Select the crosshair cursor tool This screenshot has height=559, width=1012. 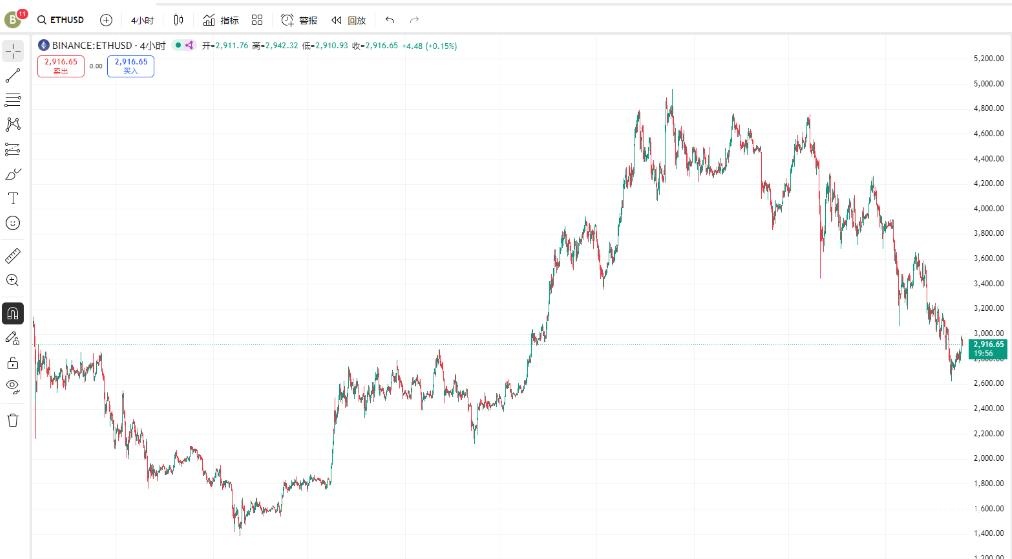click(13, 51)
